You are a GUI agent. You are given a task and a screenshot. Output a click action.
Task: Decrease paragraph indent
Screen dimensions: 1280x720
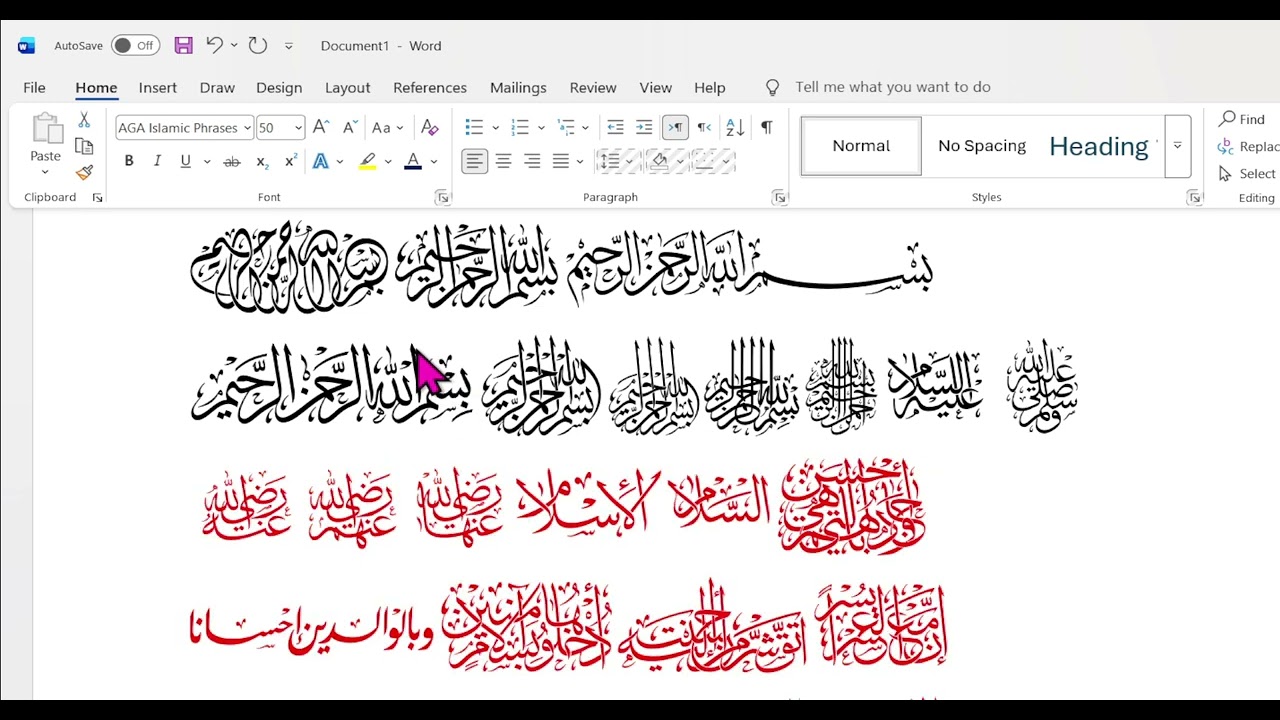point(615,127)
